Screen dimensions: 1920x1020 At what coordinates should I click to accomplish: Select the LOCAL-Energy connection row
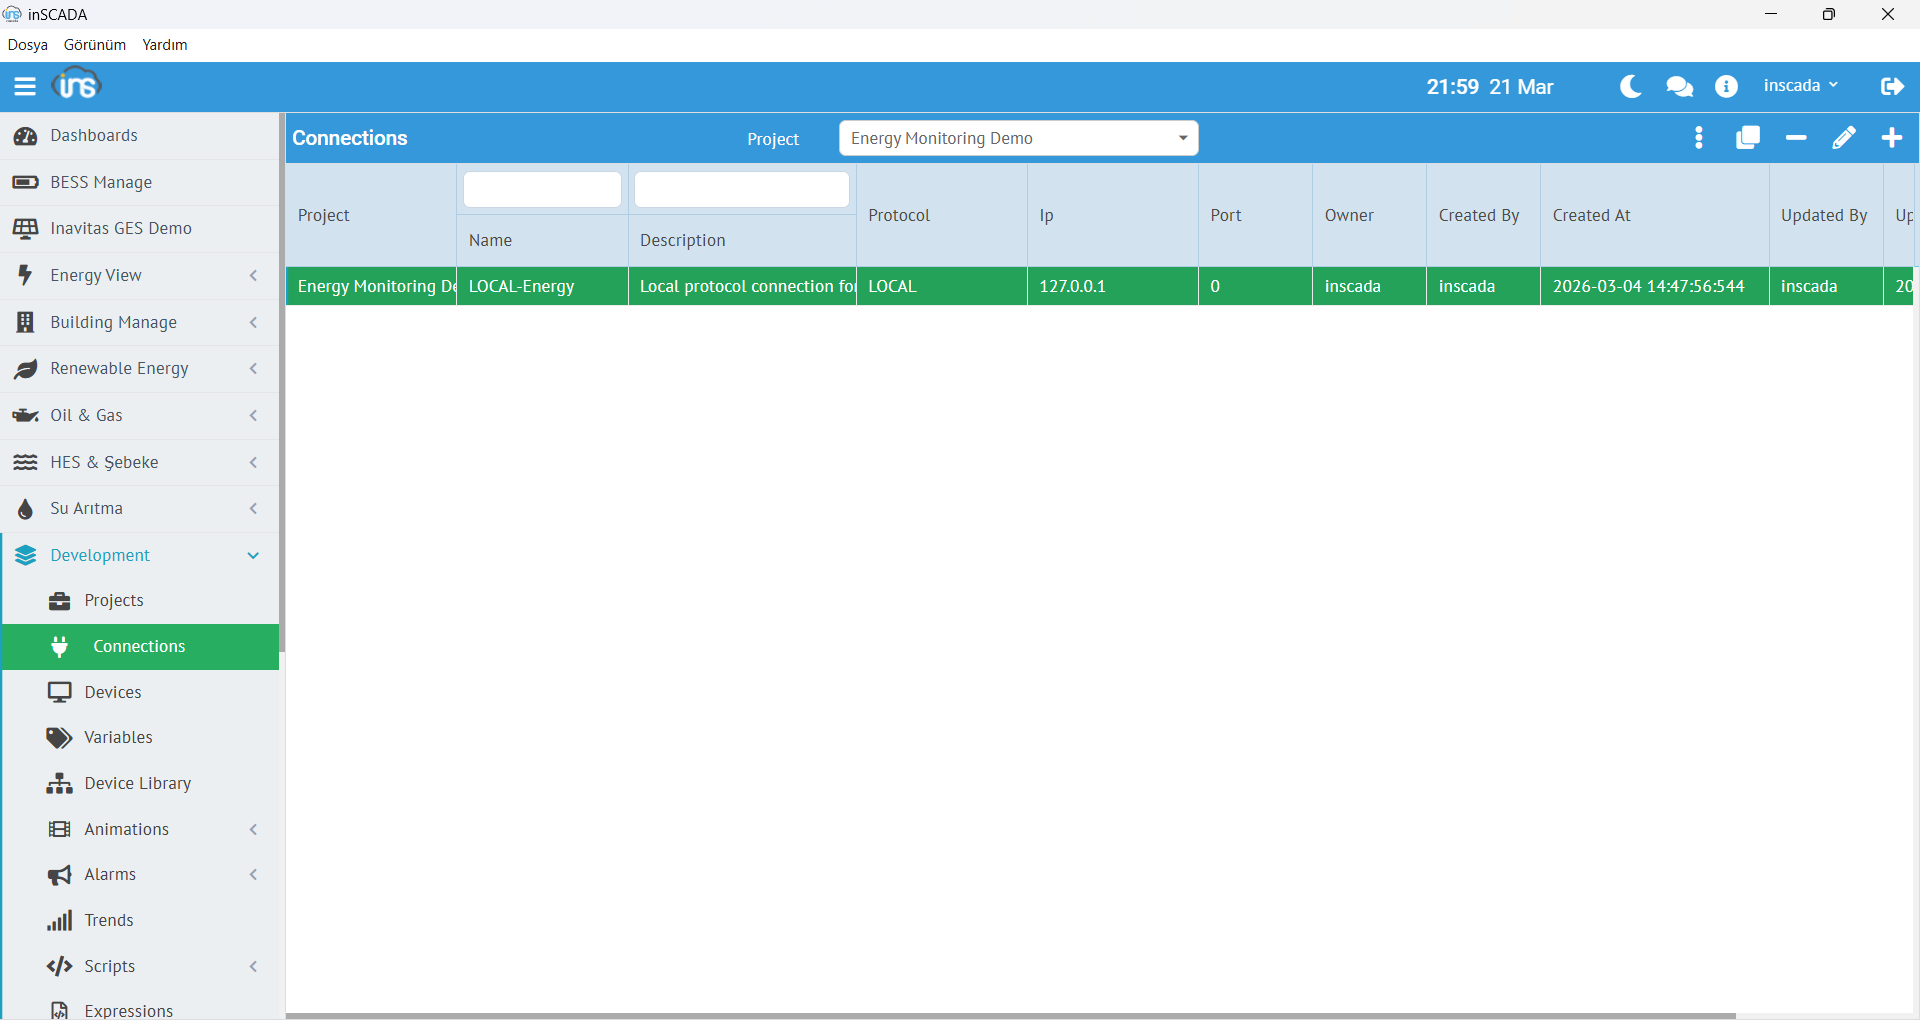pyautogui.click(x=521, y=286)
